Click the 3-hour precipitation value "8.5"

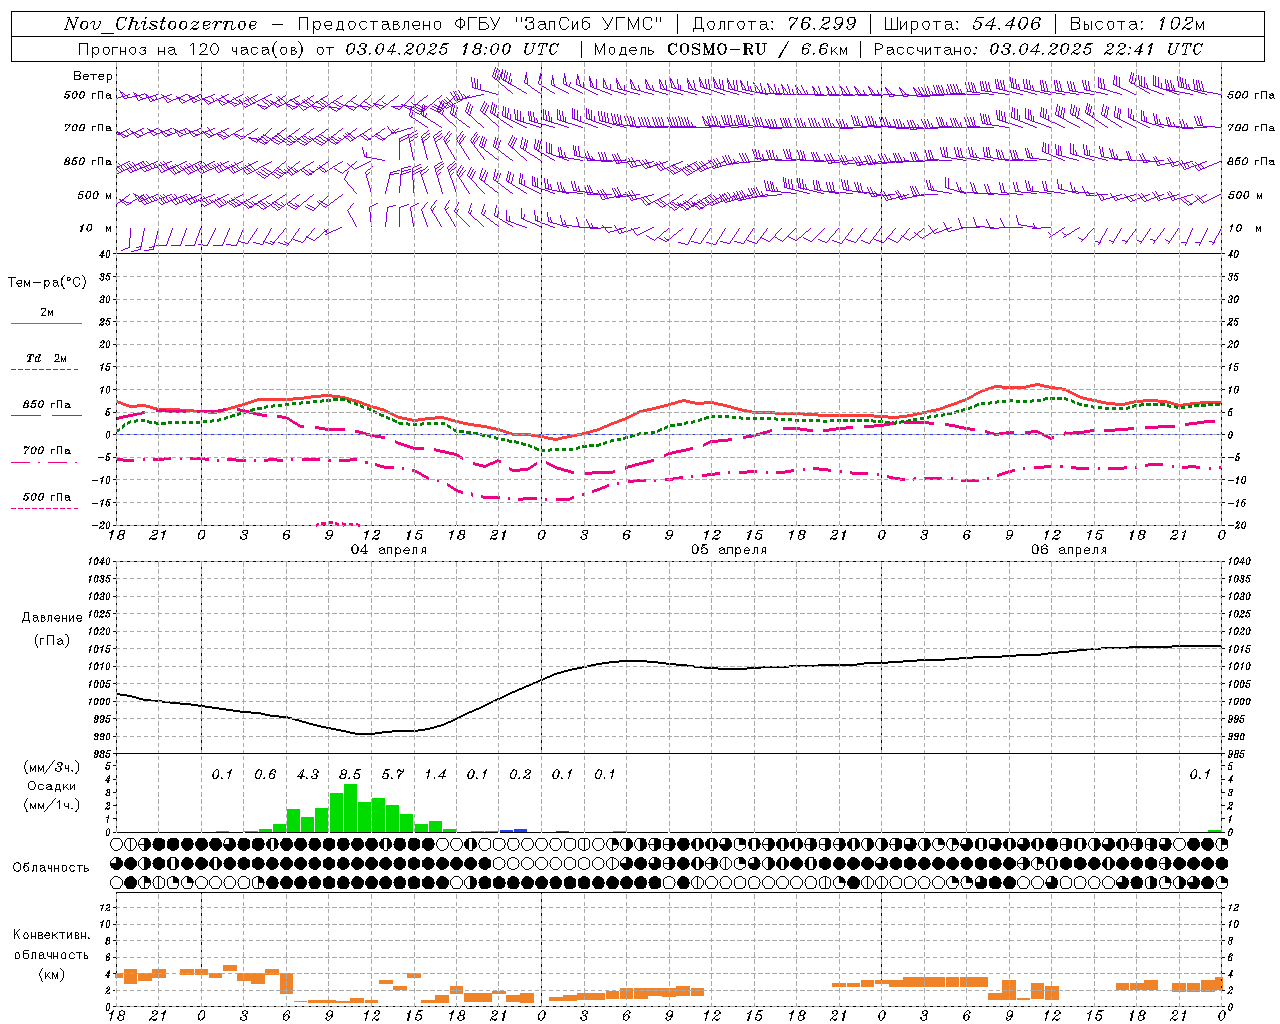(x=350, y=774)
